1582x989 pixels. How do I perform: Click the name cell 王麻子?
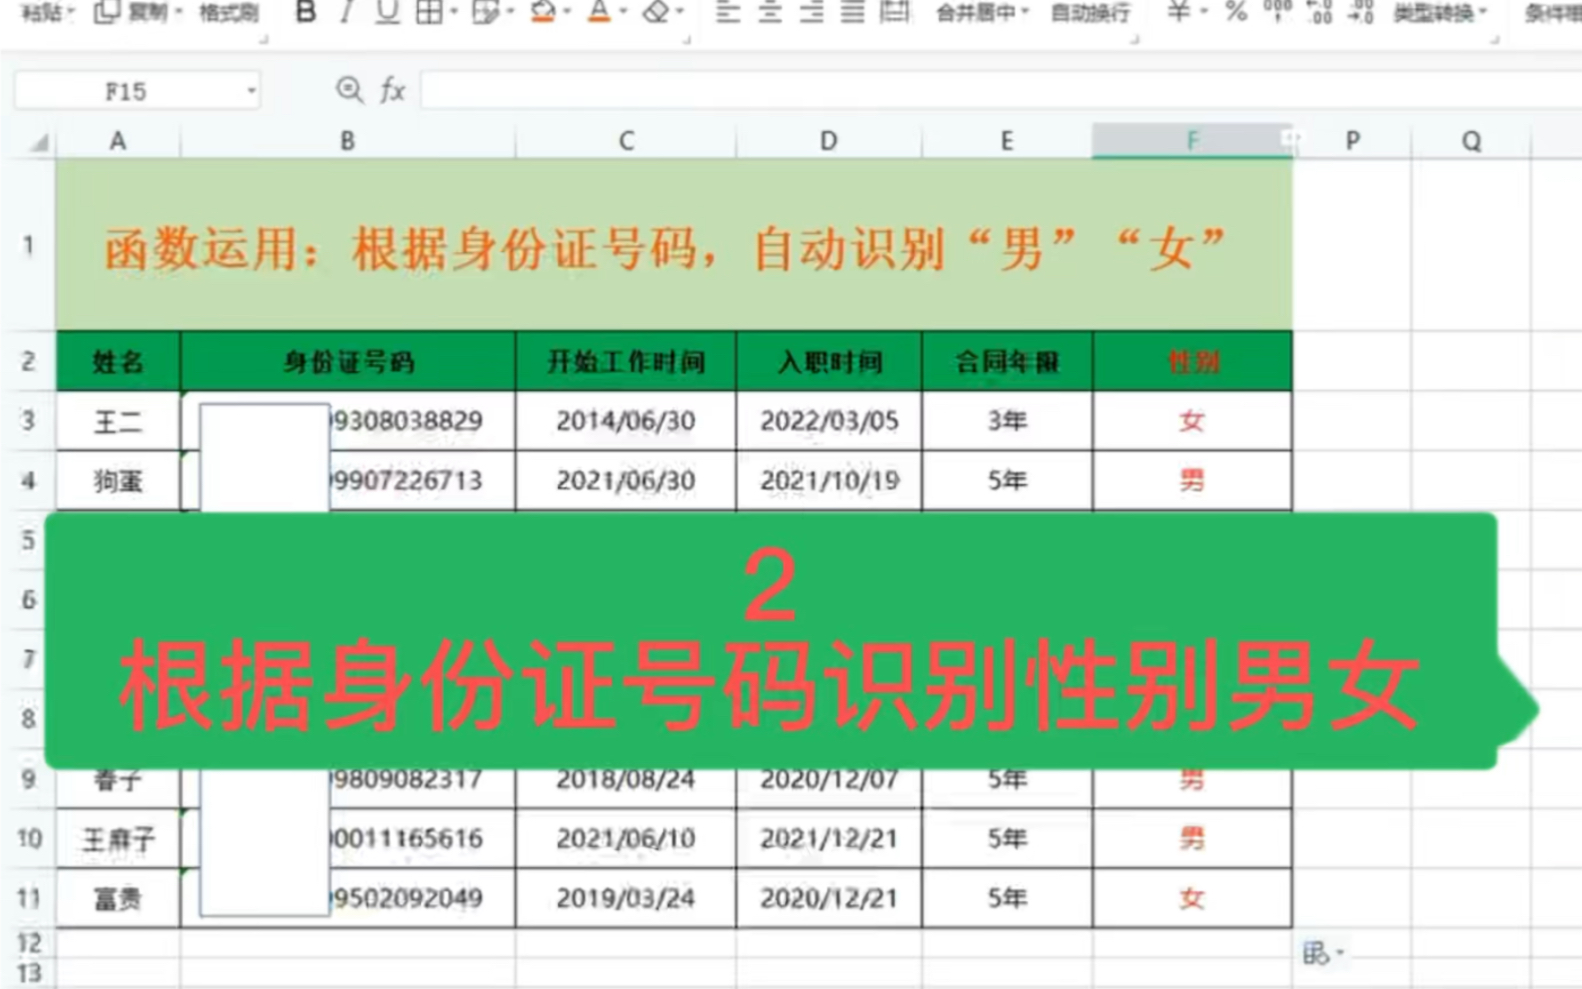pos(118,839)
